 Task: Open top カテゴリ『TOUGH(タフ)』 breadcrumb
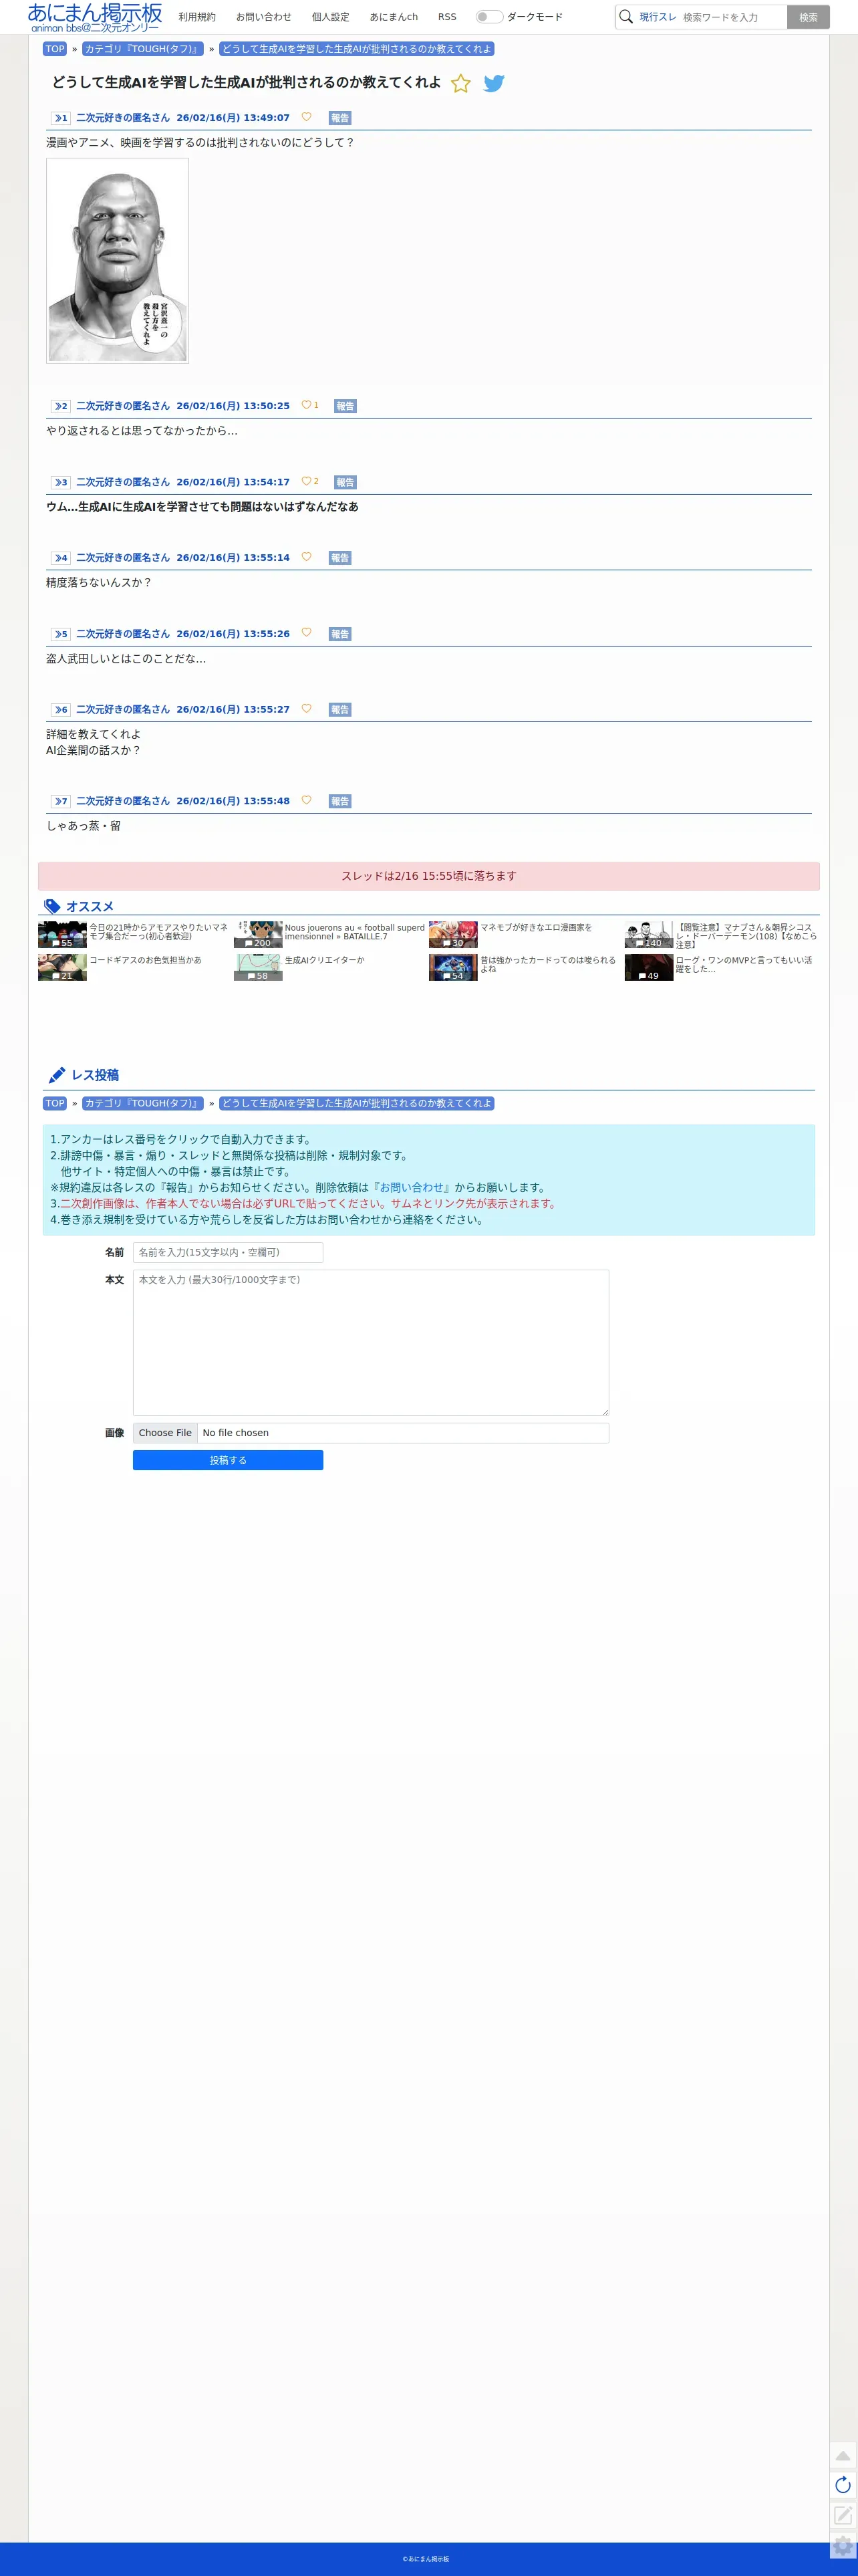pos(143,49)
